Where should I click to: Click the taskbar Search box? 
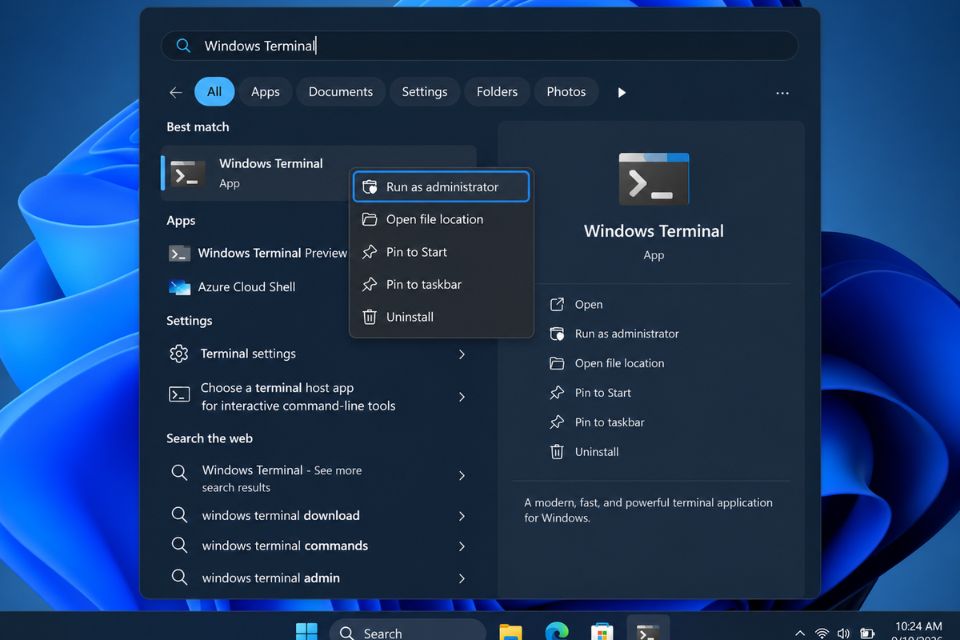pos(408,632)
